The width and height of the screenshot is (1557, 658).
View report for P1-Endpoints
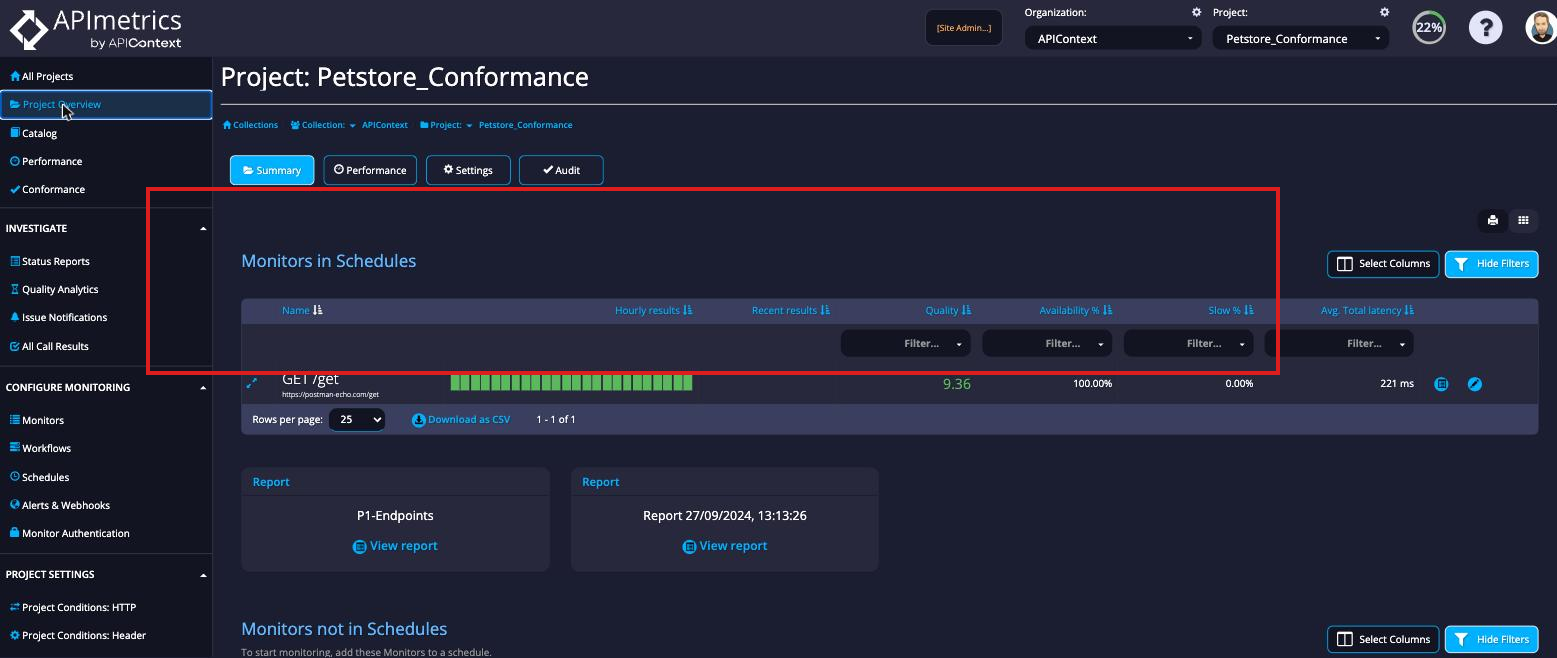pos(395,546)
